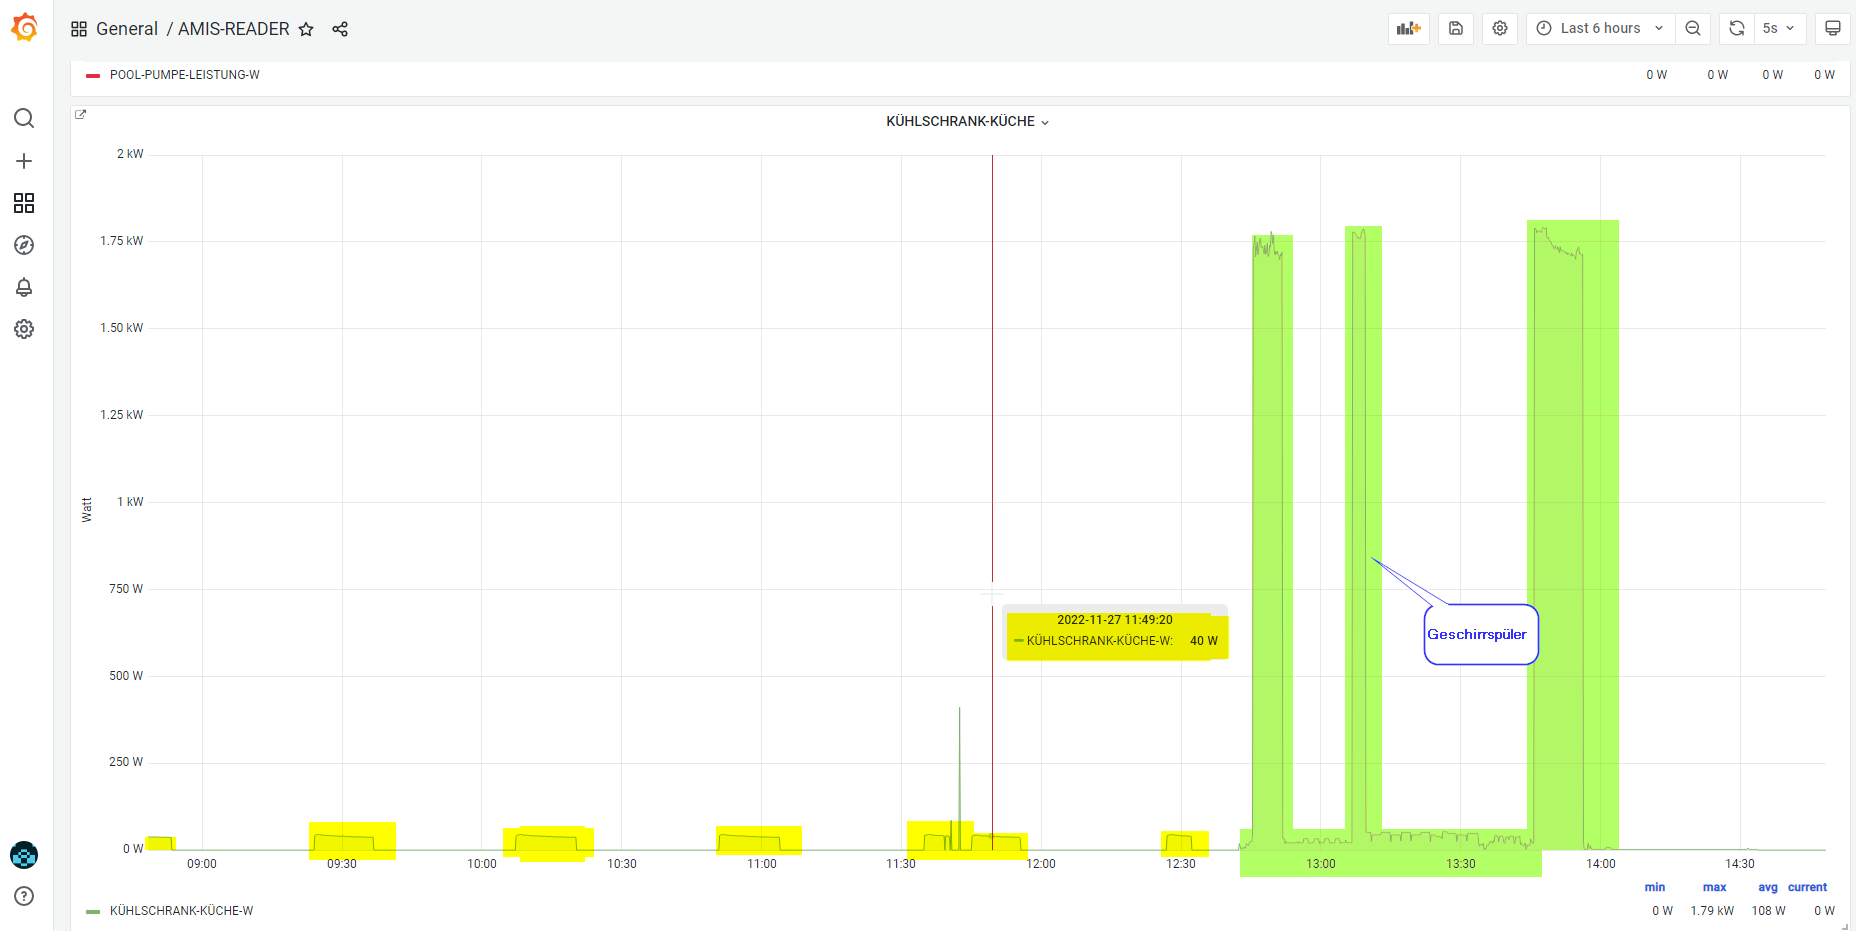Open the Last 6 hours time picker
The height and width of the screenshot is (931, 1856).
(x=1600, y=28)
